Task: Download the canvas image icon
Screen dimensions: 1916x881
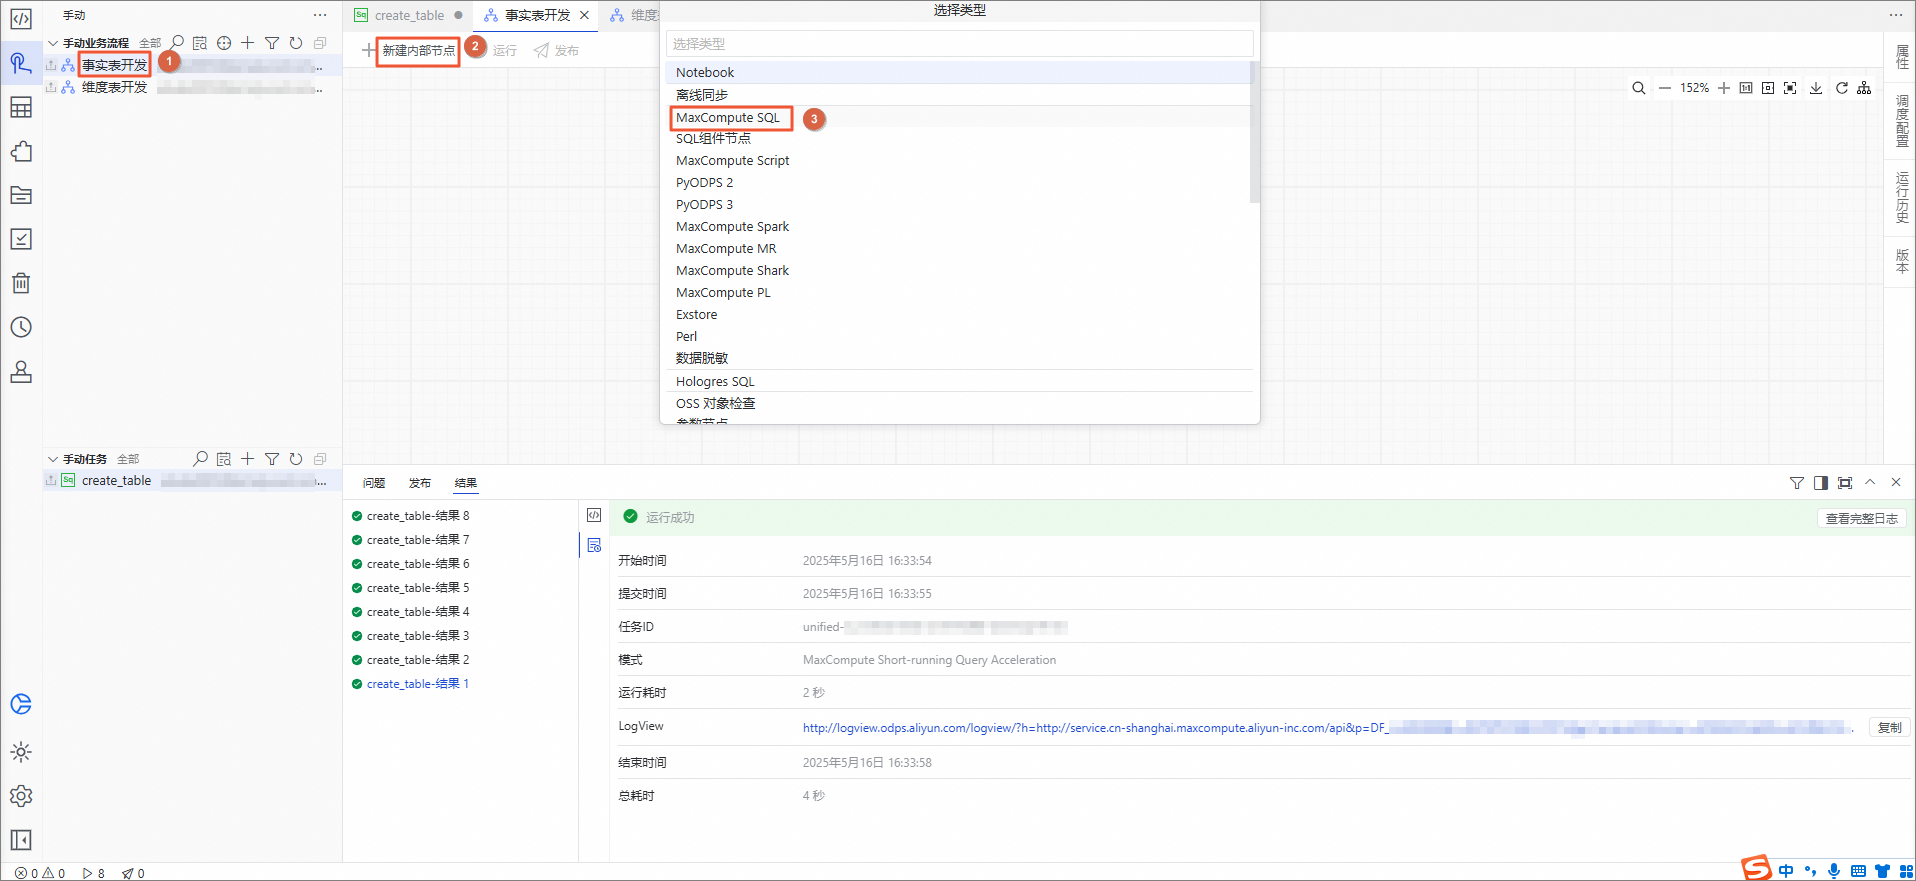Action: 1816,88
